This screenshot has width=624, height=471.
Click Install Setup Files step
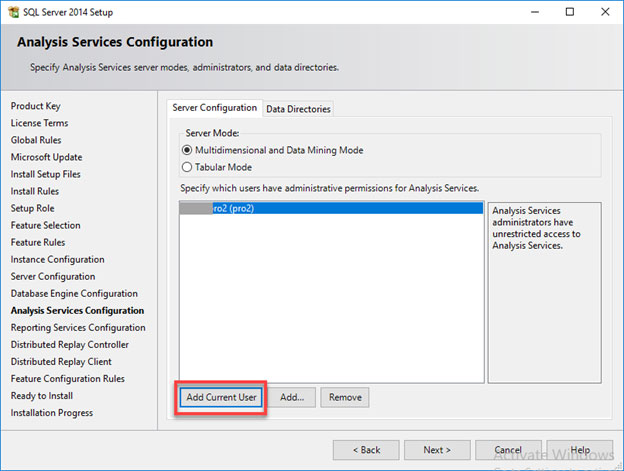pyautogui.click(x=45, y=174)
